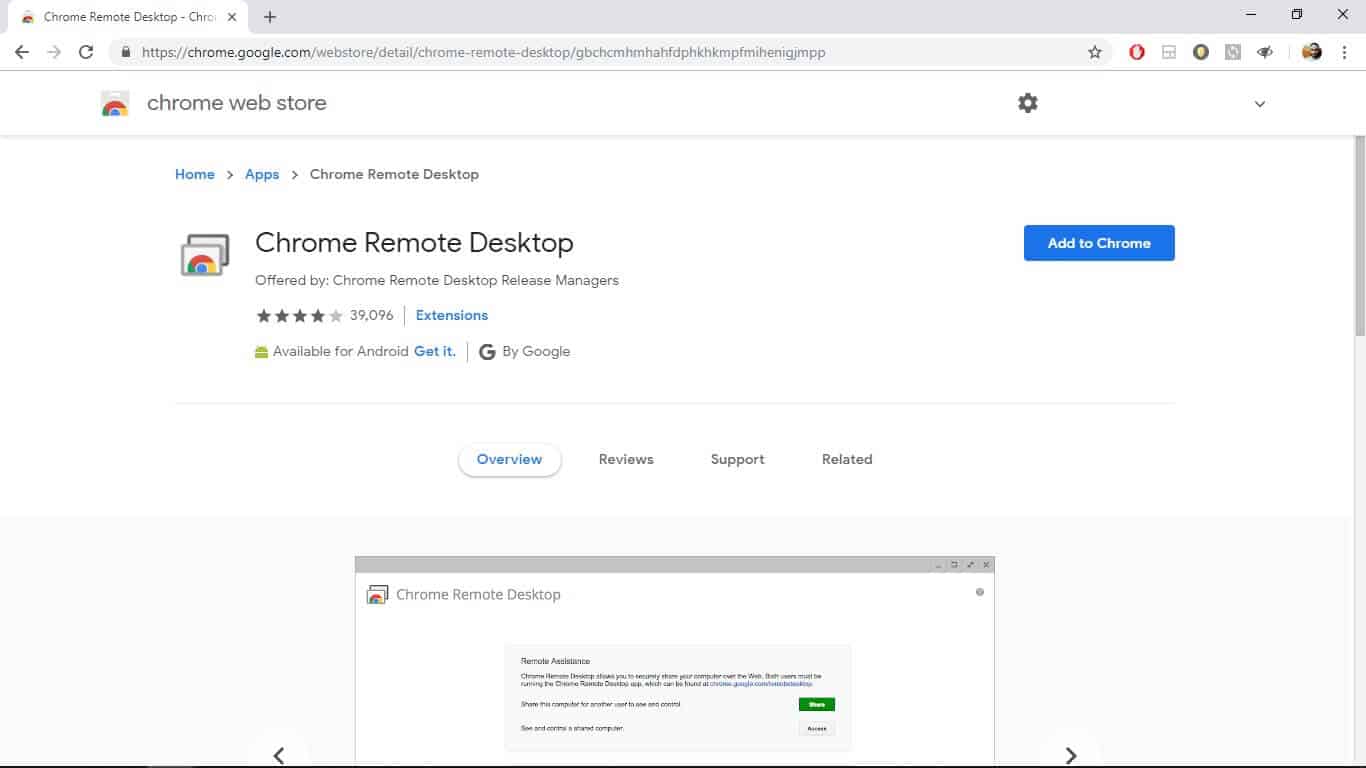Click the Offered by Release Managers text
The image size is (1366, 768).
tap(437, 280)
